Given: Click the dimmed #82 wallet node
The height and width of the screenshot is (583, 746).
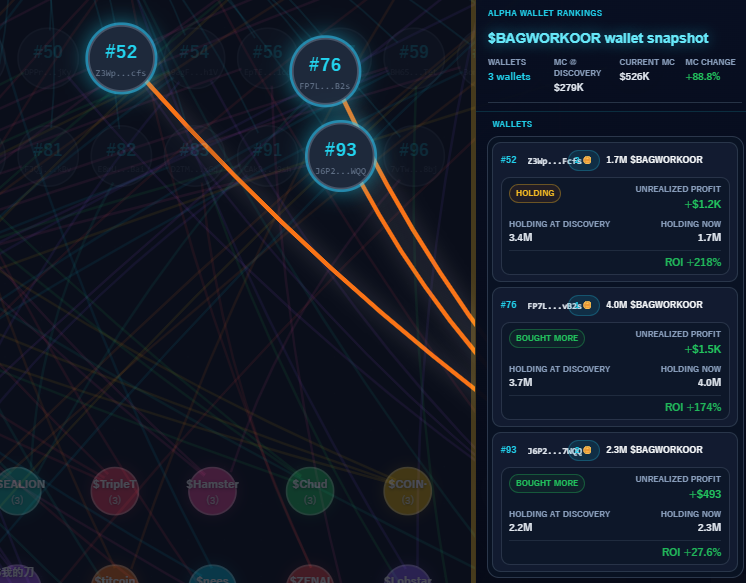Looking at the screenshot, I should click(121, 156).
